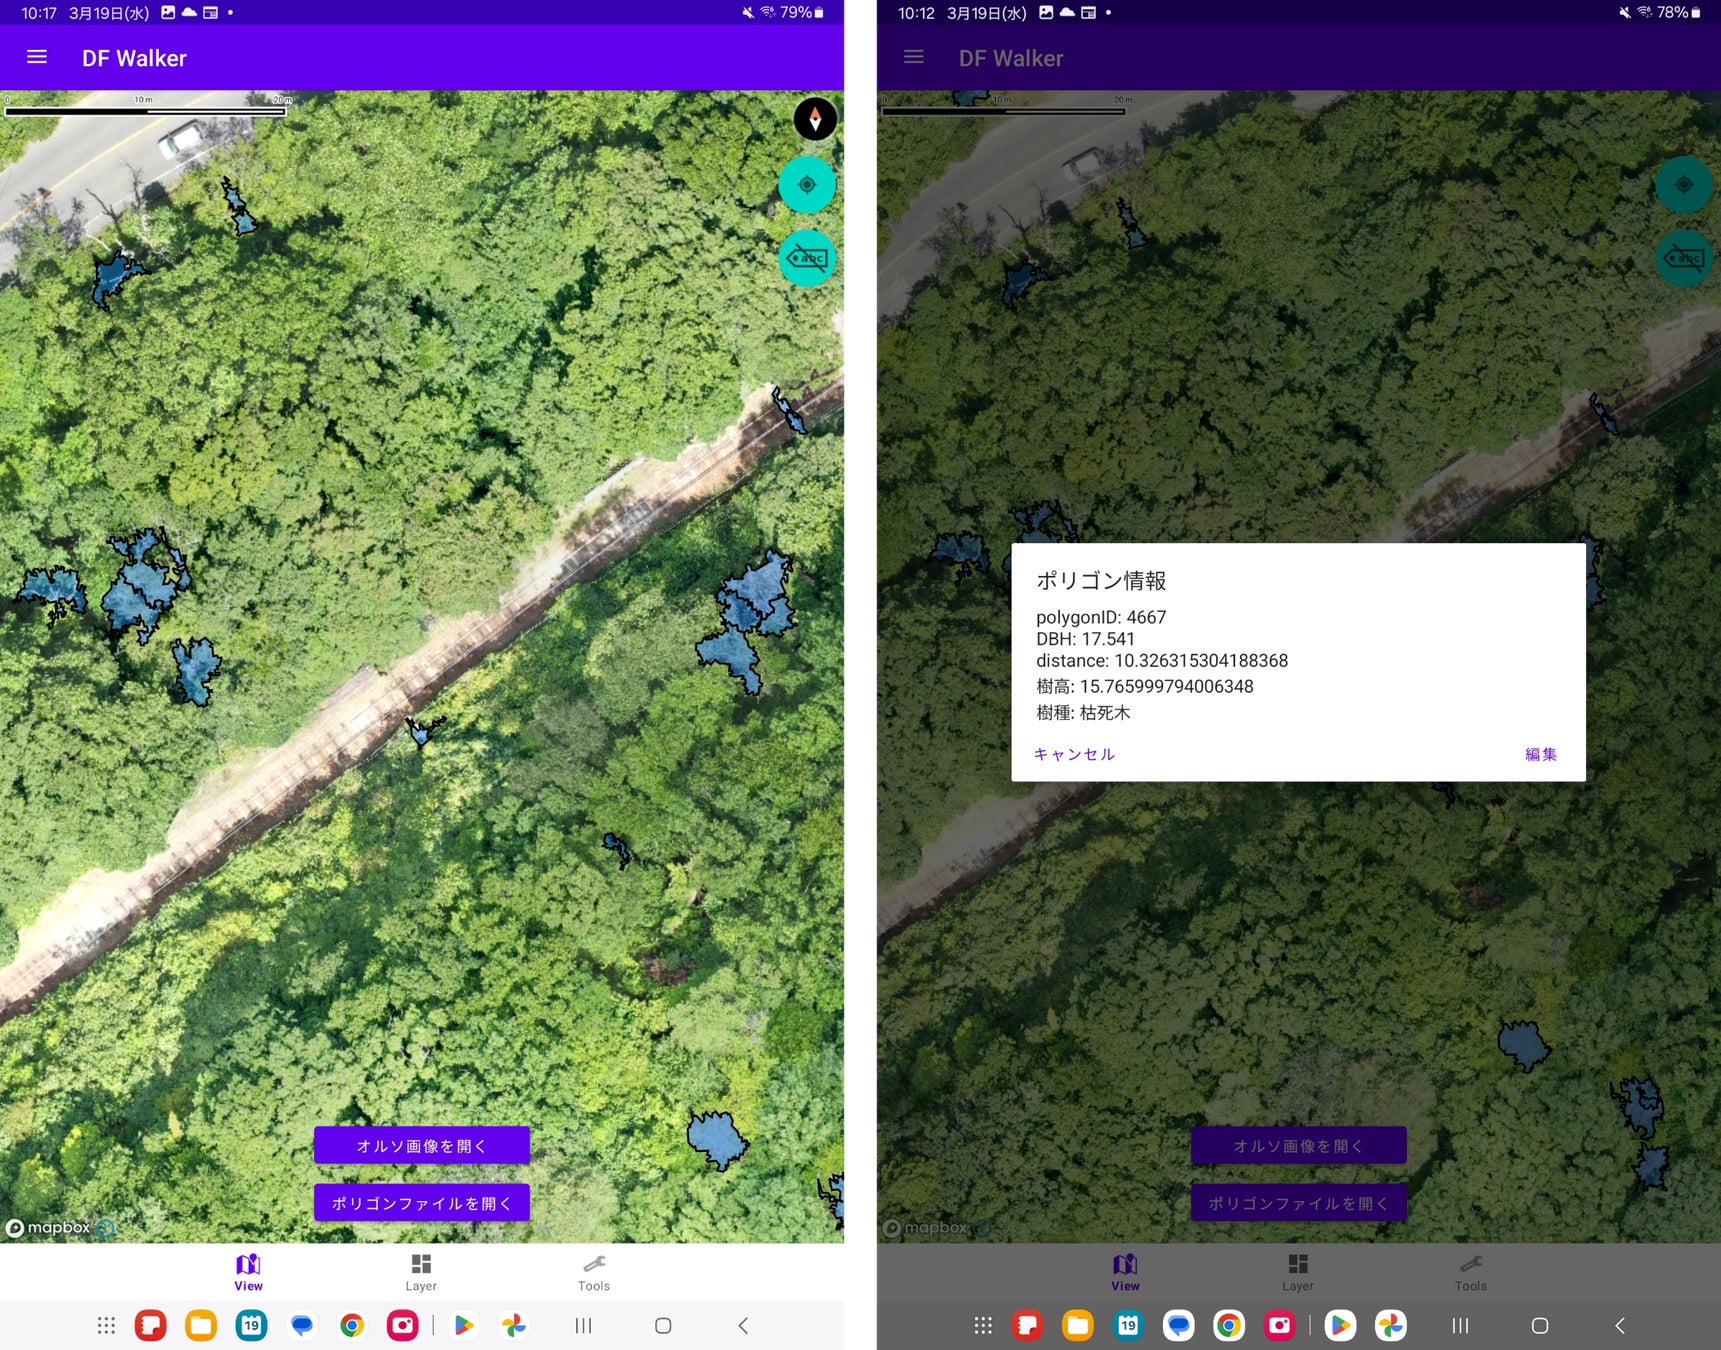1721x1350 pixels.
Task: Toggle the dimmed label button, 10:12 screen
Action: coord(1684,259)
